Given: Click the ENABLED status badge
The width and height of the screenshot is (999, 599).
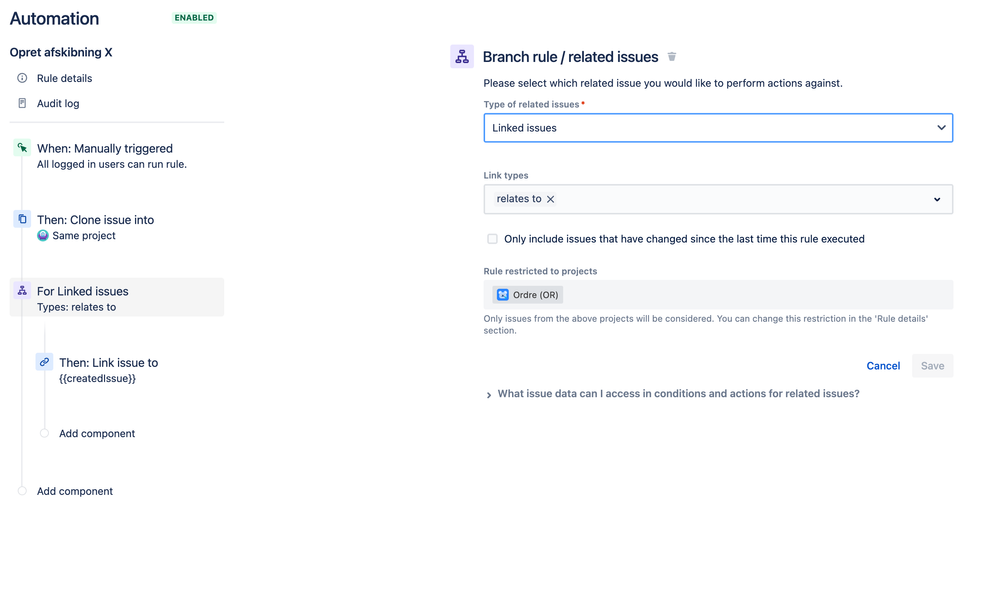Looking at the screenshot, I should pos(194,18).
